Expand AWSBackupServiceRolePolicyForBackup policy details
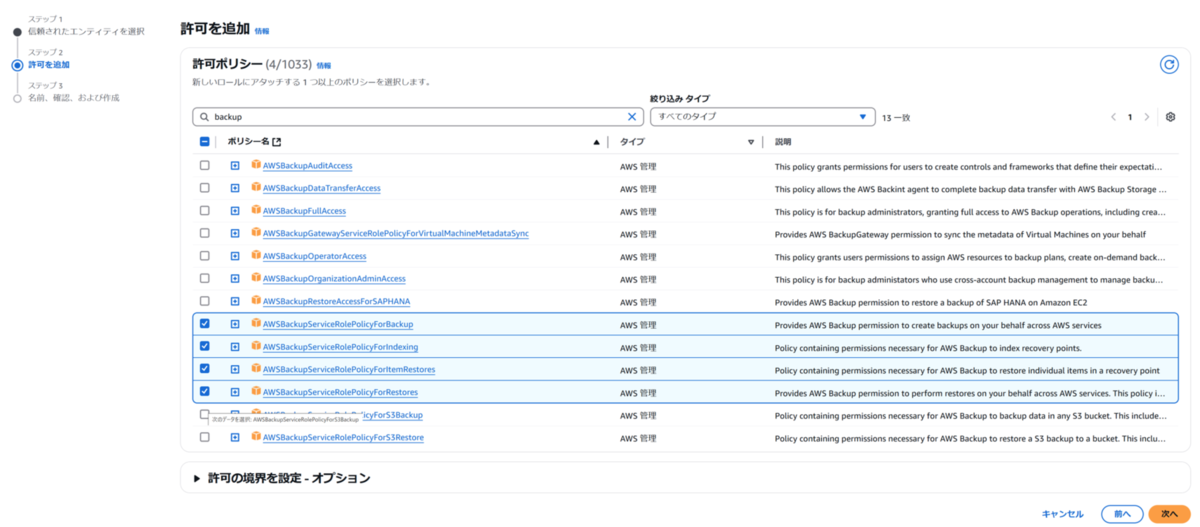Viewport: 1200px width, 527px height. coord(235,324)
